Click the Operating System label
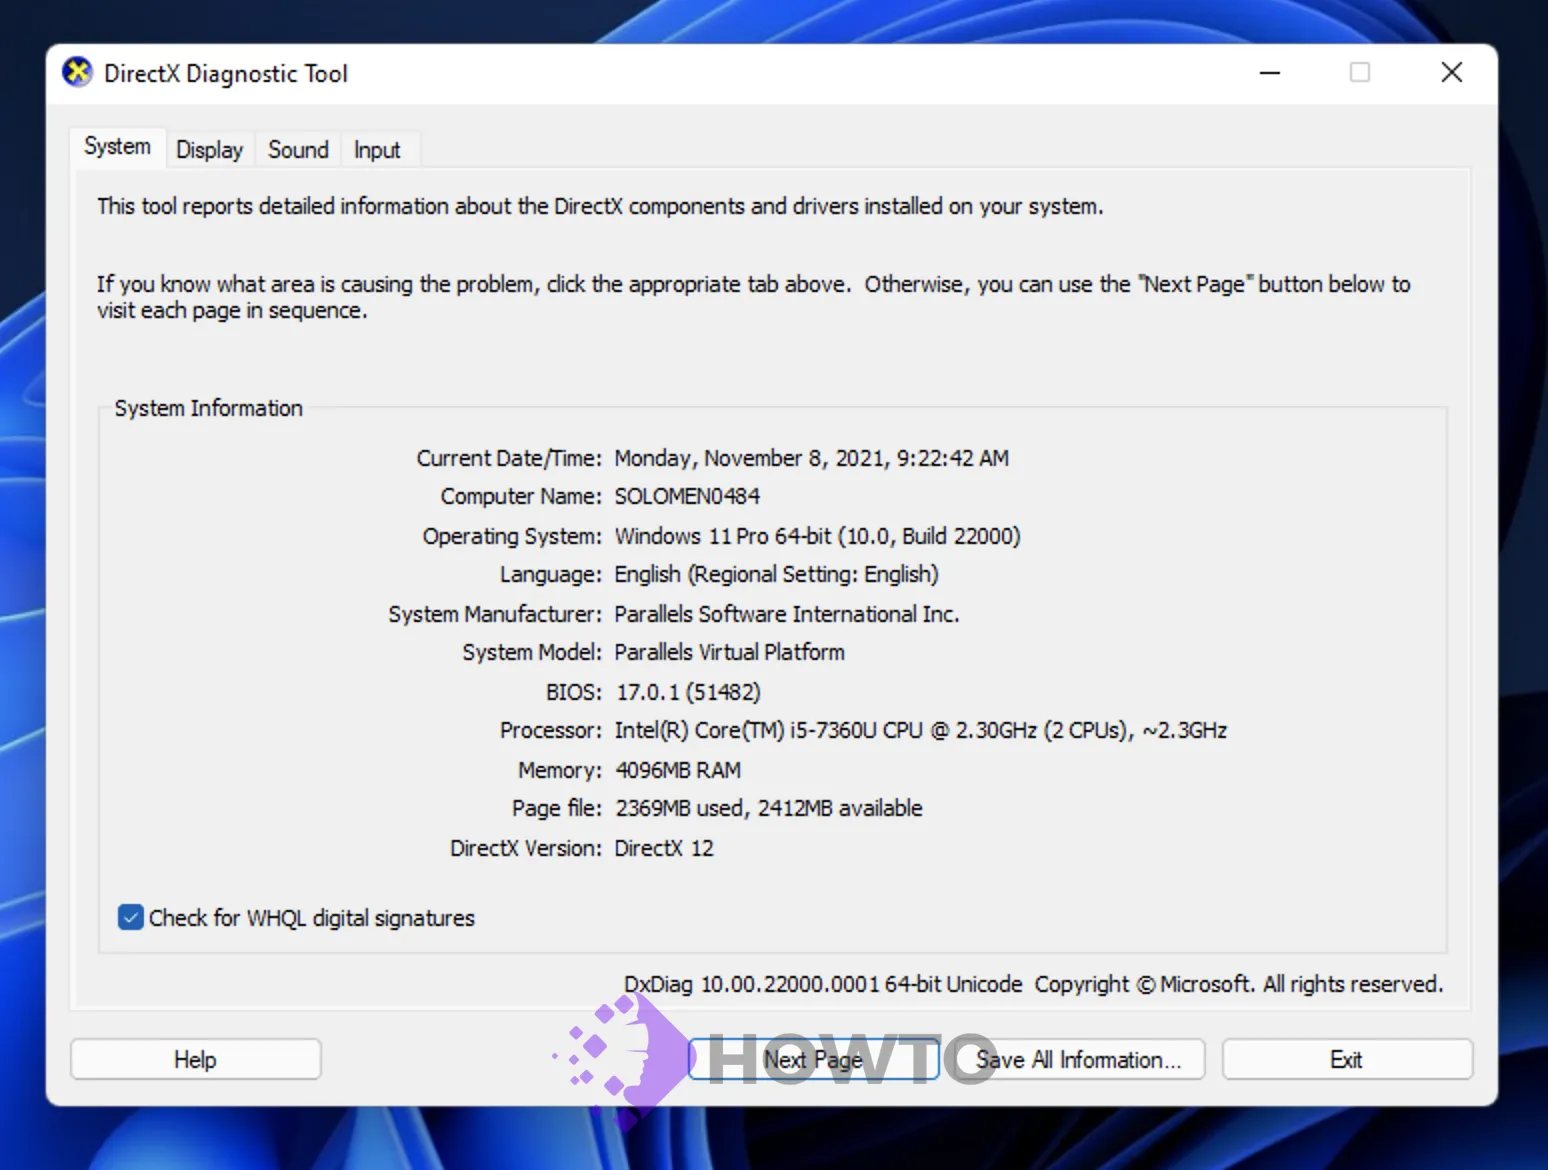The image size is (1548, 1170). [x=512, y=536]
